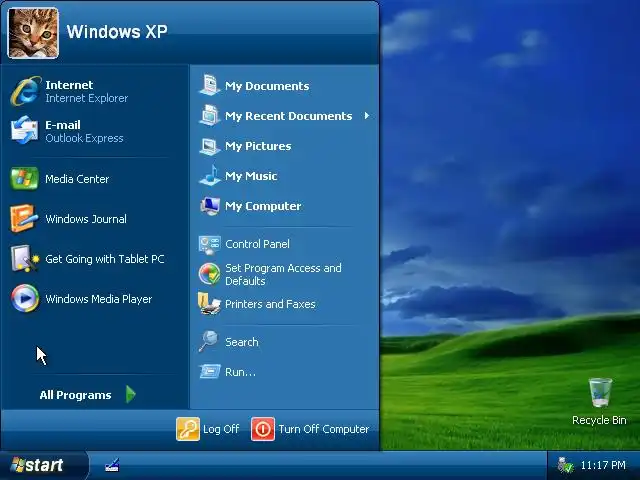The height and width of the screenshot is (480, 640).
Task: Expand All Programs with the green arrow
Action: click(x=131, y=394)
